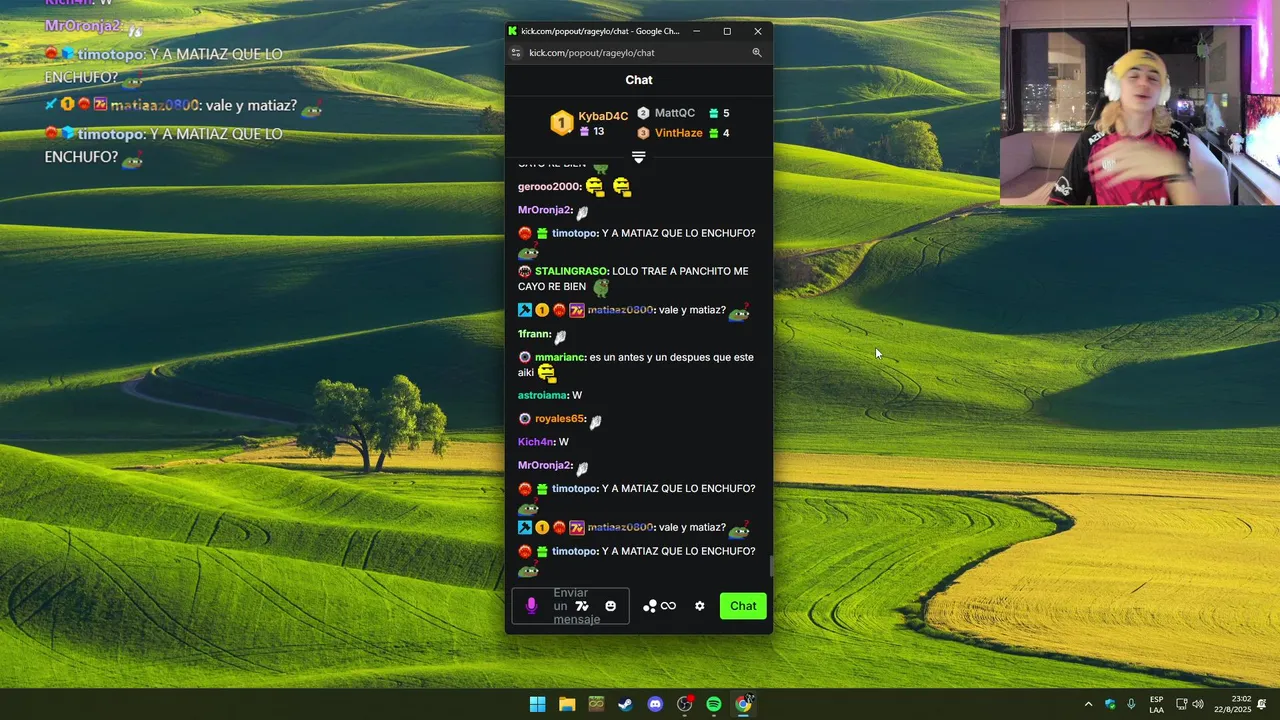Click username astroiama in chat
The image size is (1280, 720).
543,395
